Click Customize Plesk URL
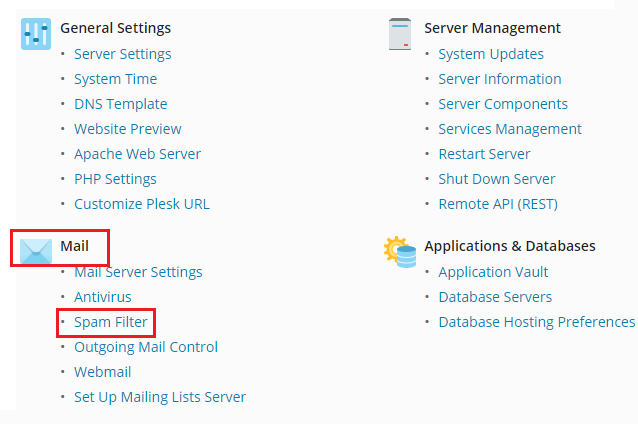638x424 pixels. [x=141, y=204]
